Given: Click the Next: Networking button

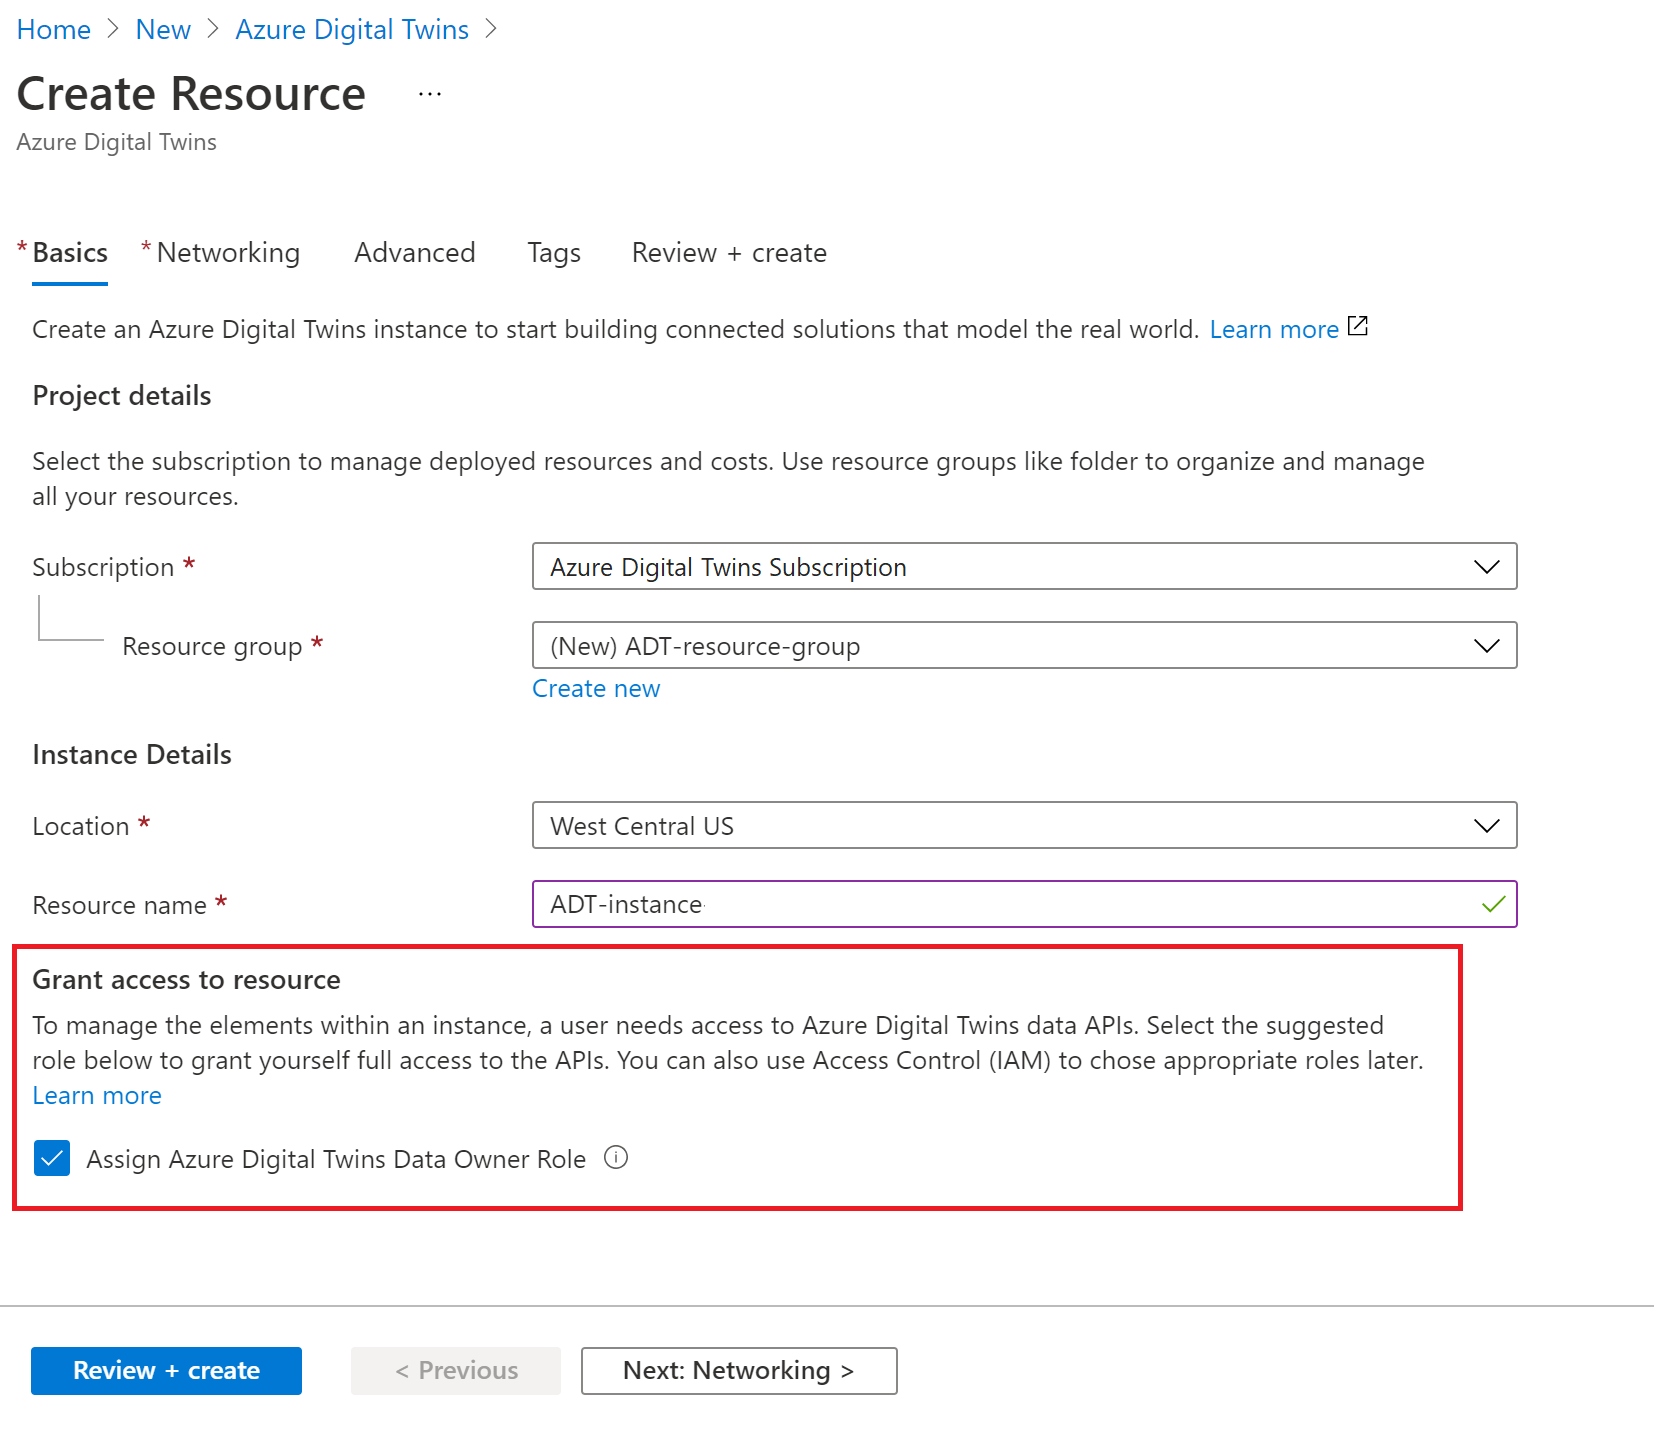Looking at the screenshot, I should 739,1370.
